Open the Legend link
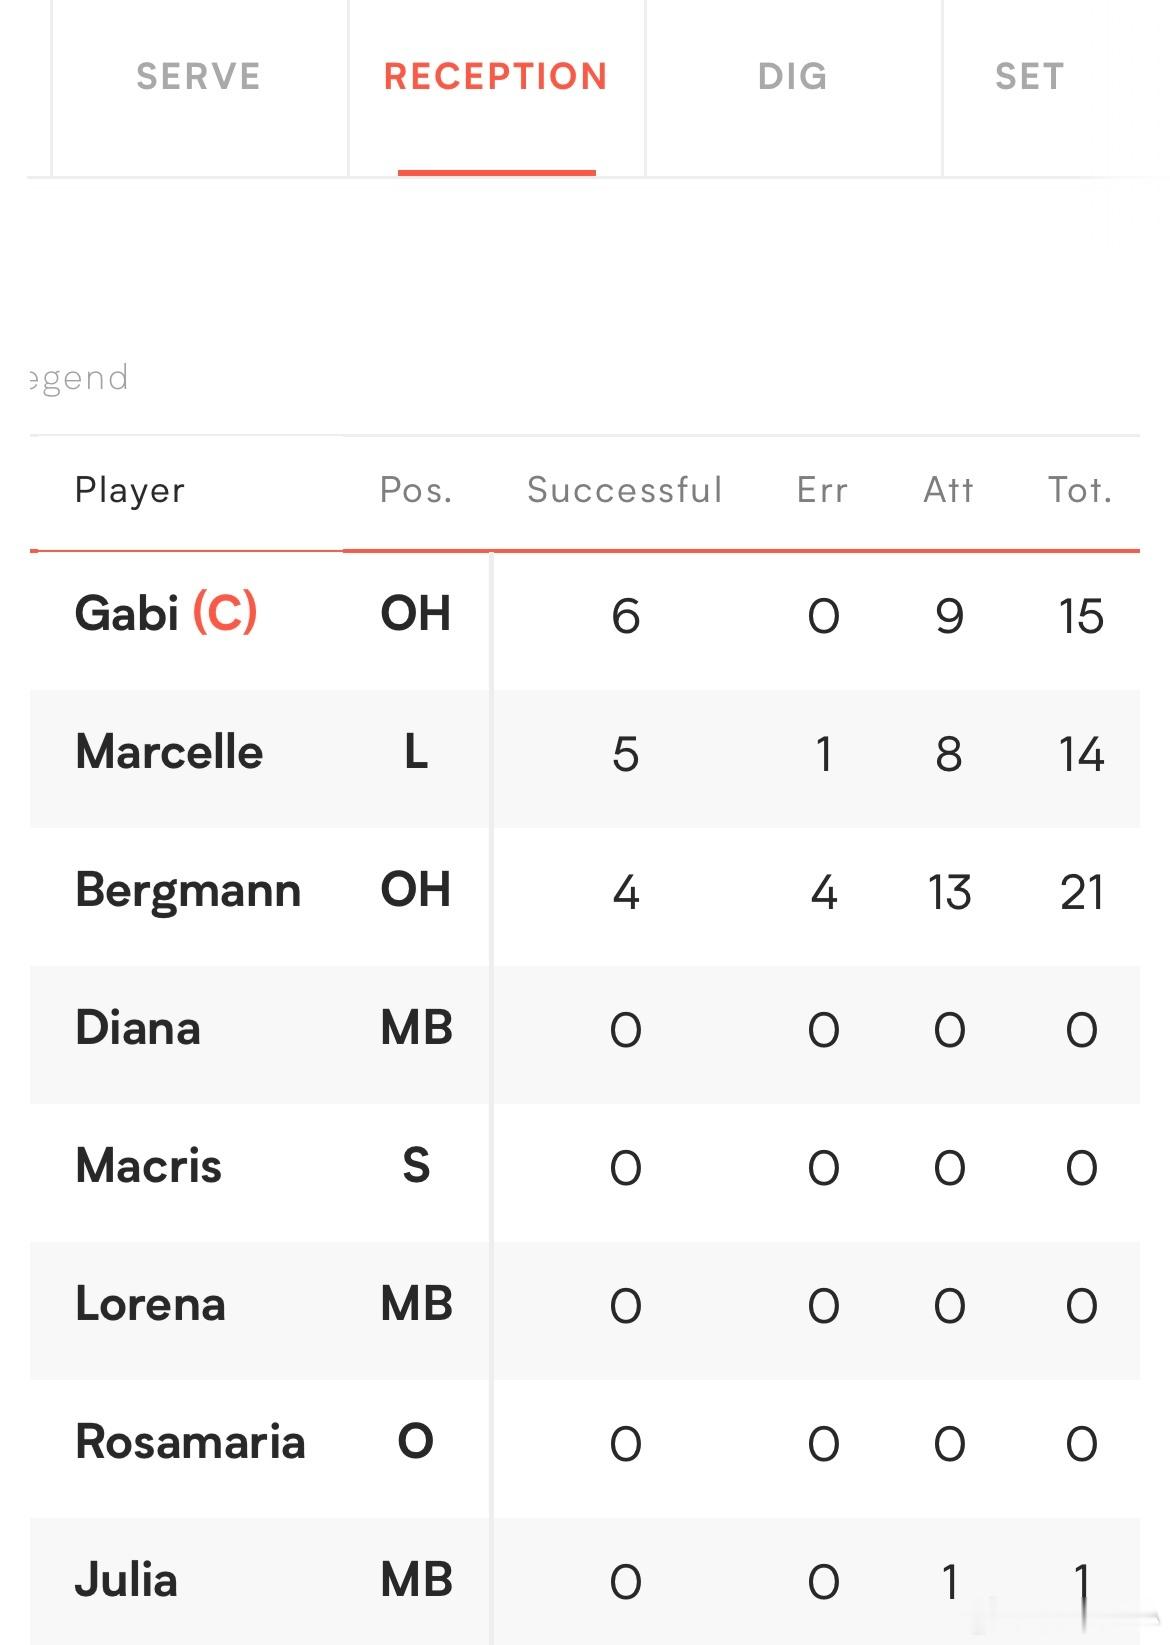 tap(79, 378)
